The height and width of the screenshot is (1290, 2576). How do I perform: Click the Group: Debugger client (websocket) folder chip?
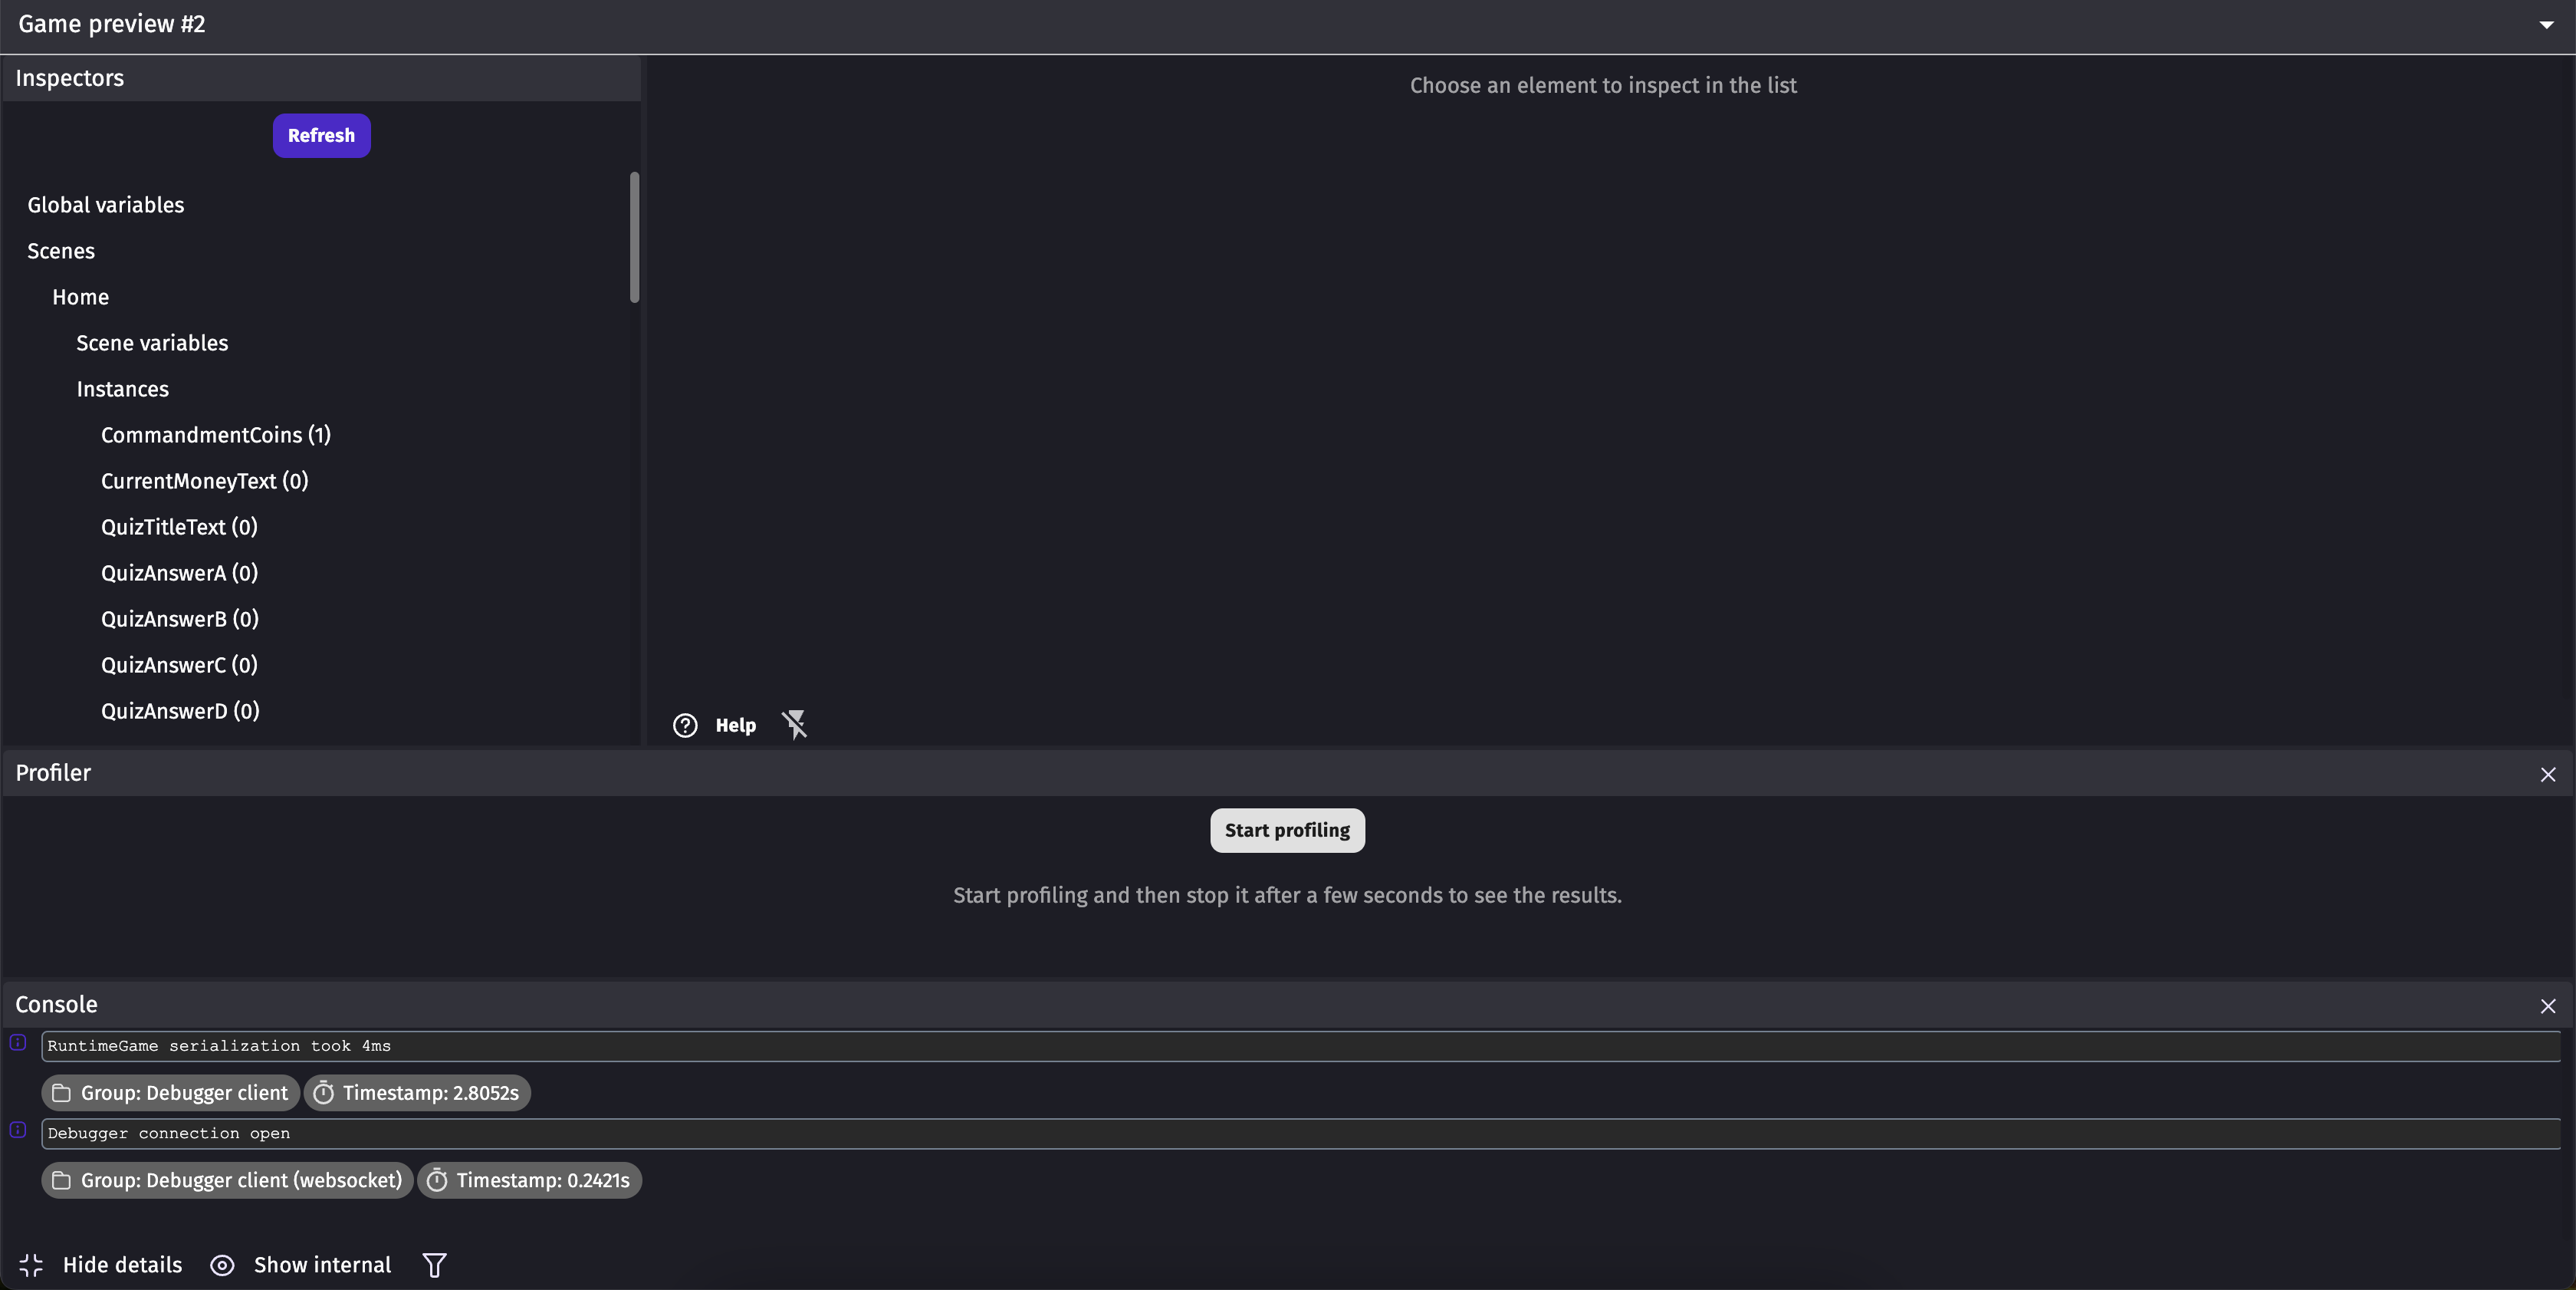pyautogui.click(x=227, y=1180)
